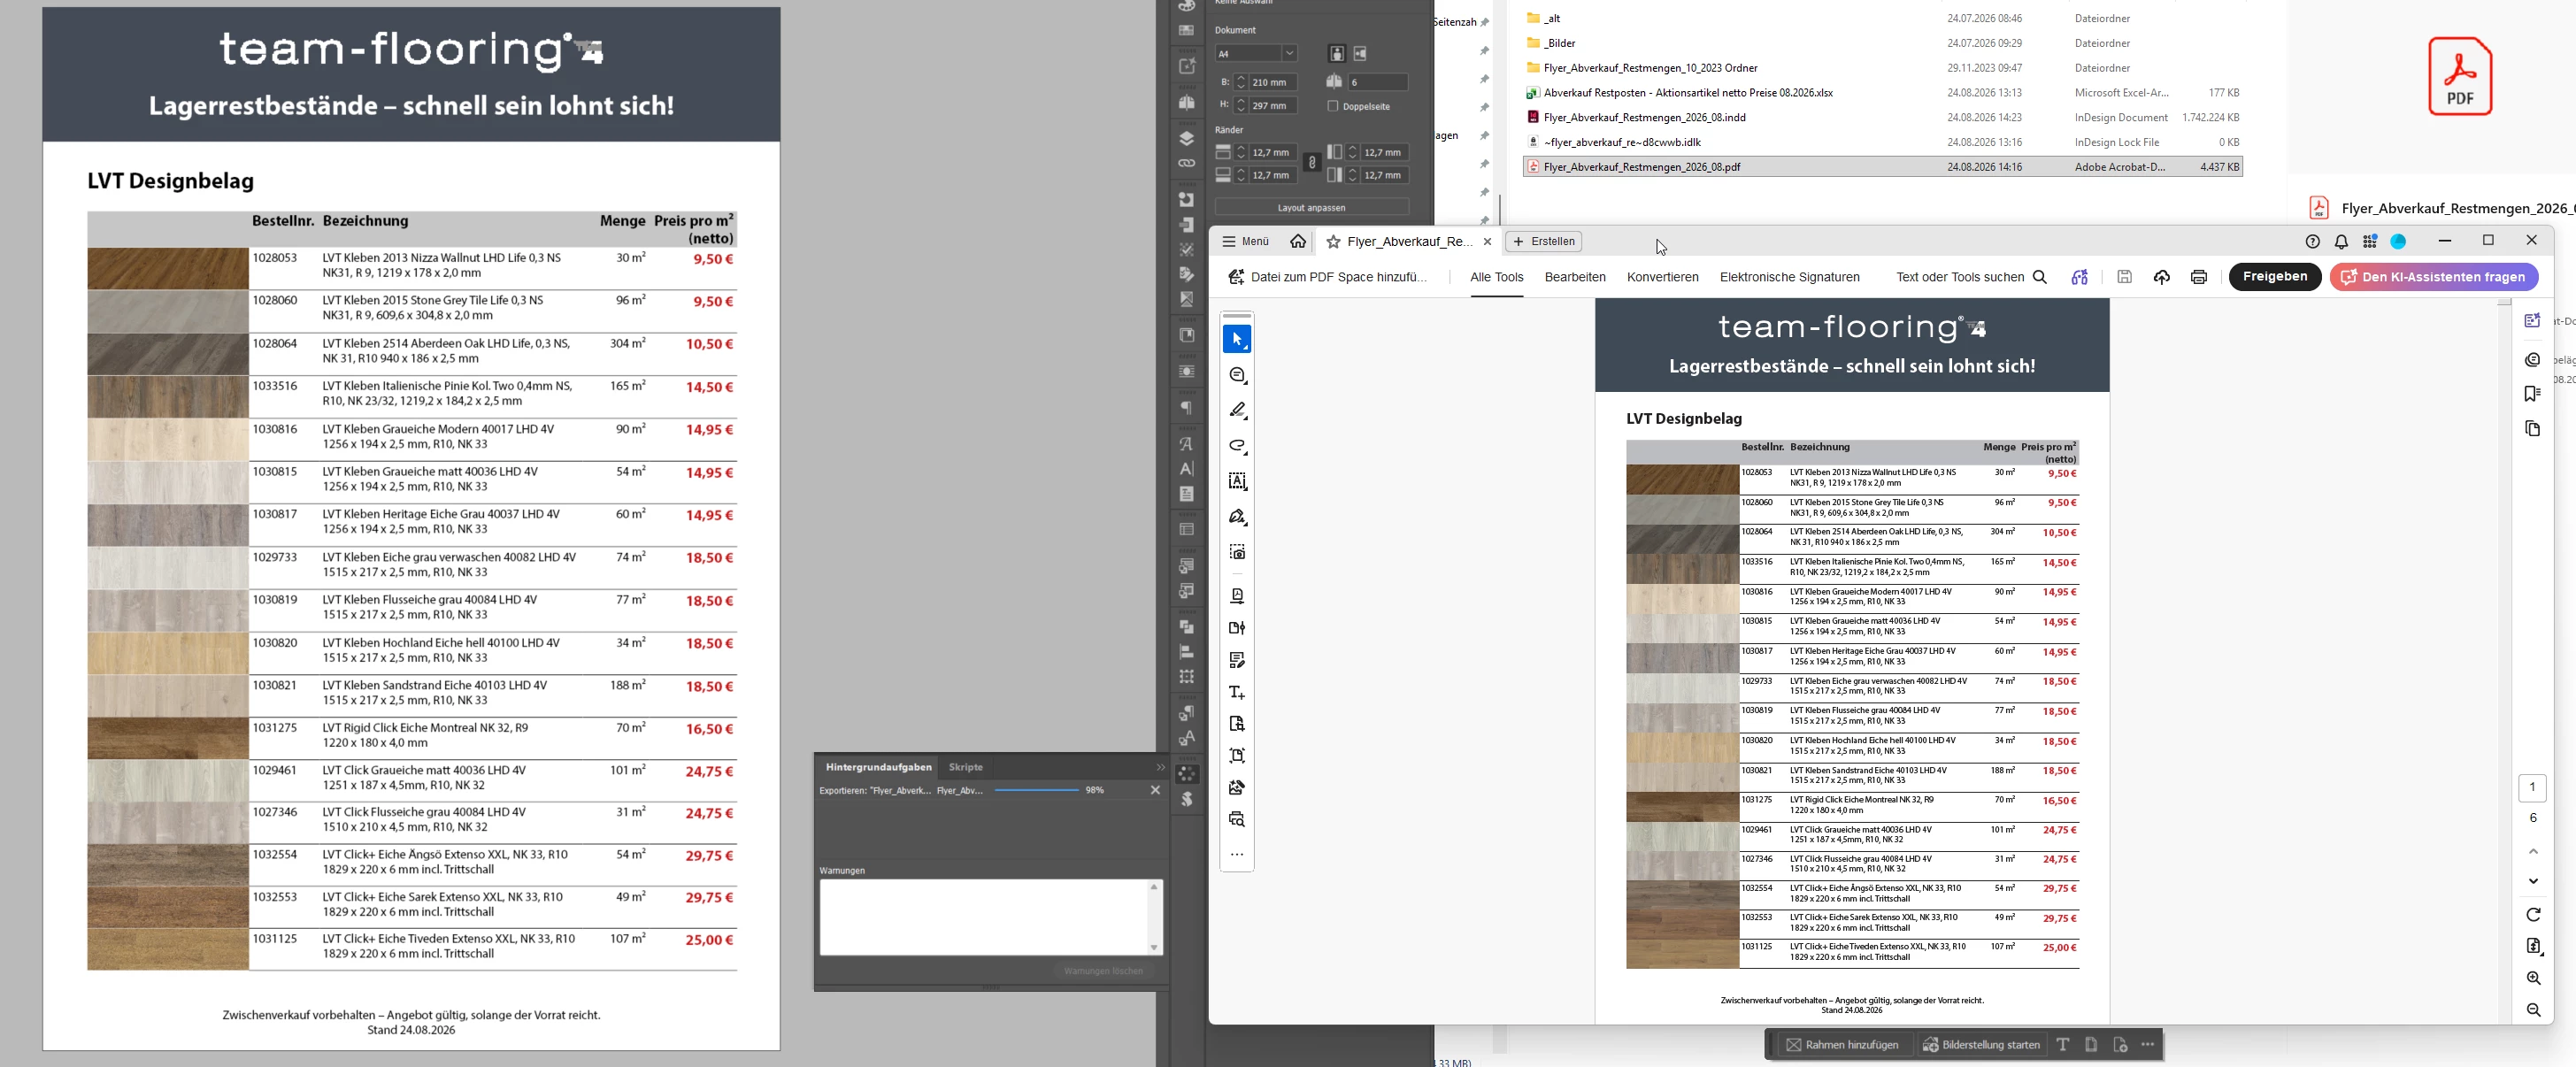Screen dimensions: 2576x1067
Task: Open the Konvertieren tab in Acrobat
Action: pos(1662,277)
